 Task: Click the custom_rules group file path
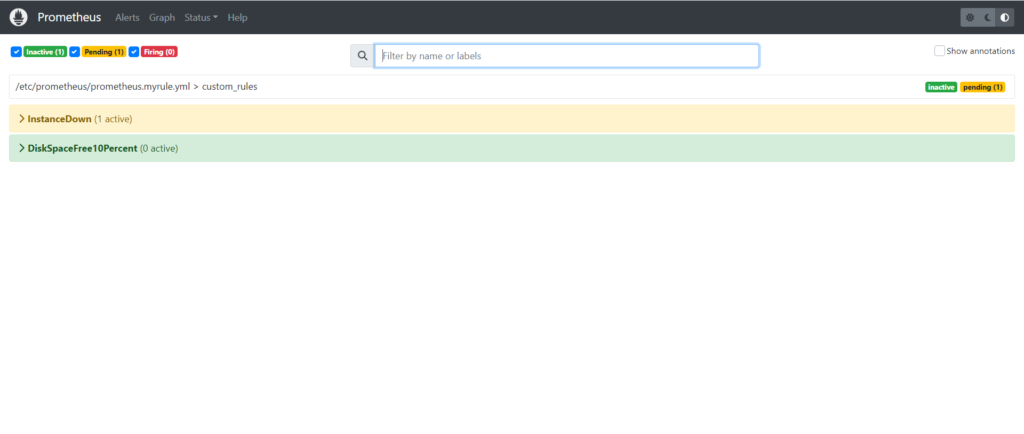[x=136, y=87]
